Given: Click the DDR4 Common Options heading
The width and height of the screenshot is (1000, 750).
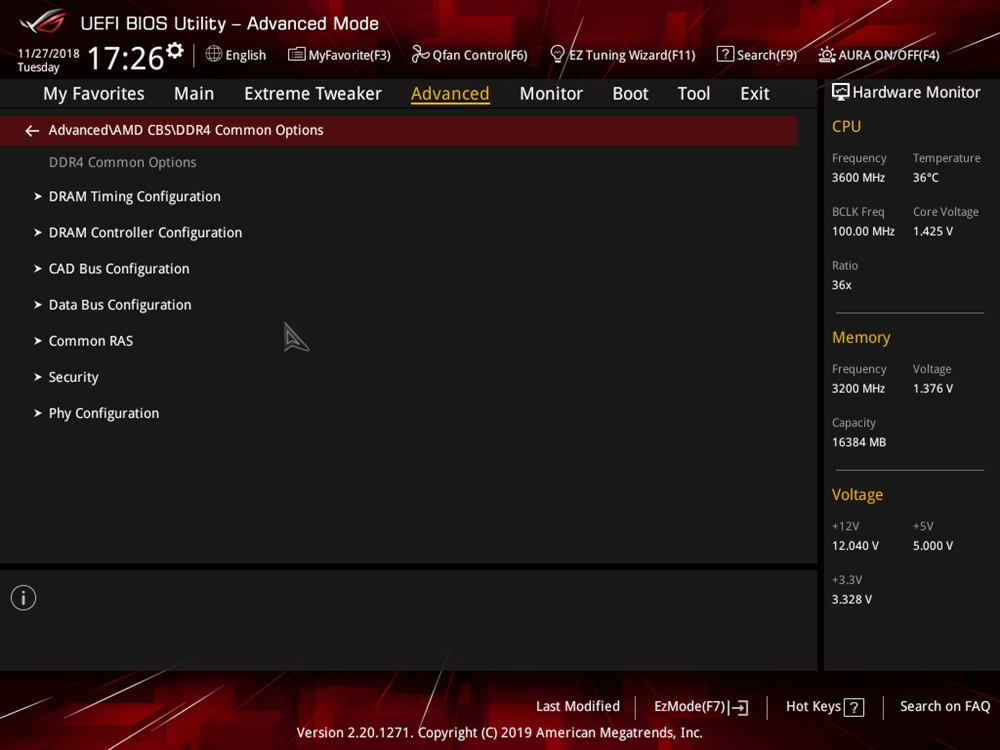Looking at the screenshot, I should tap(122, 163).
